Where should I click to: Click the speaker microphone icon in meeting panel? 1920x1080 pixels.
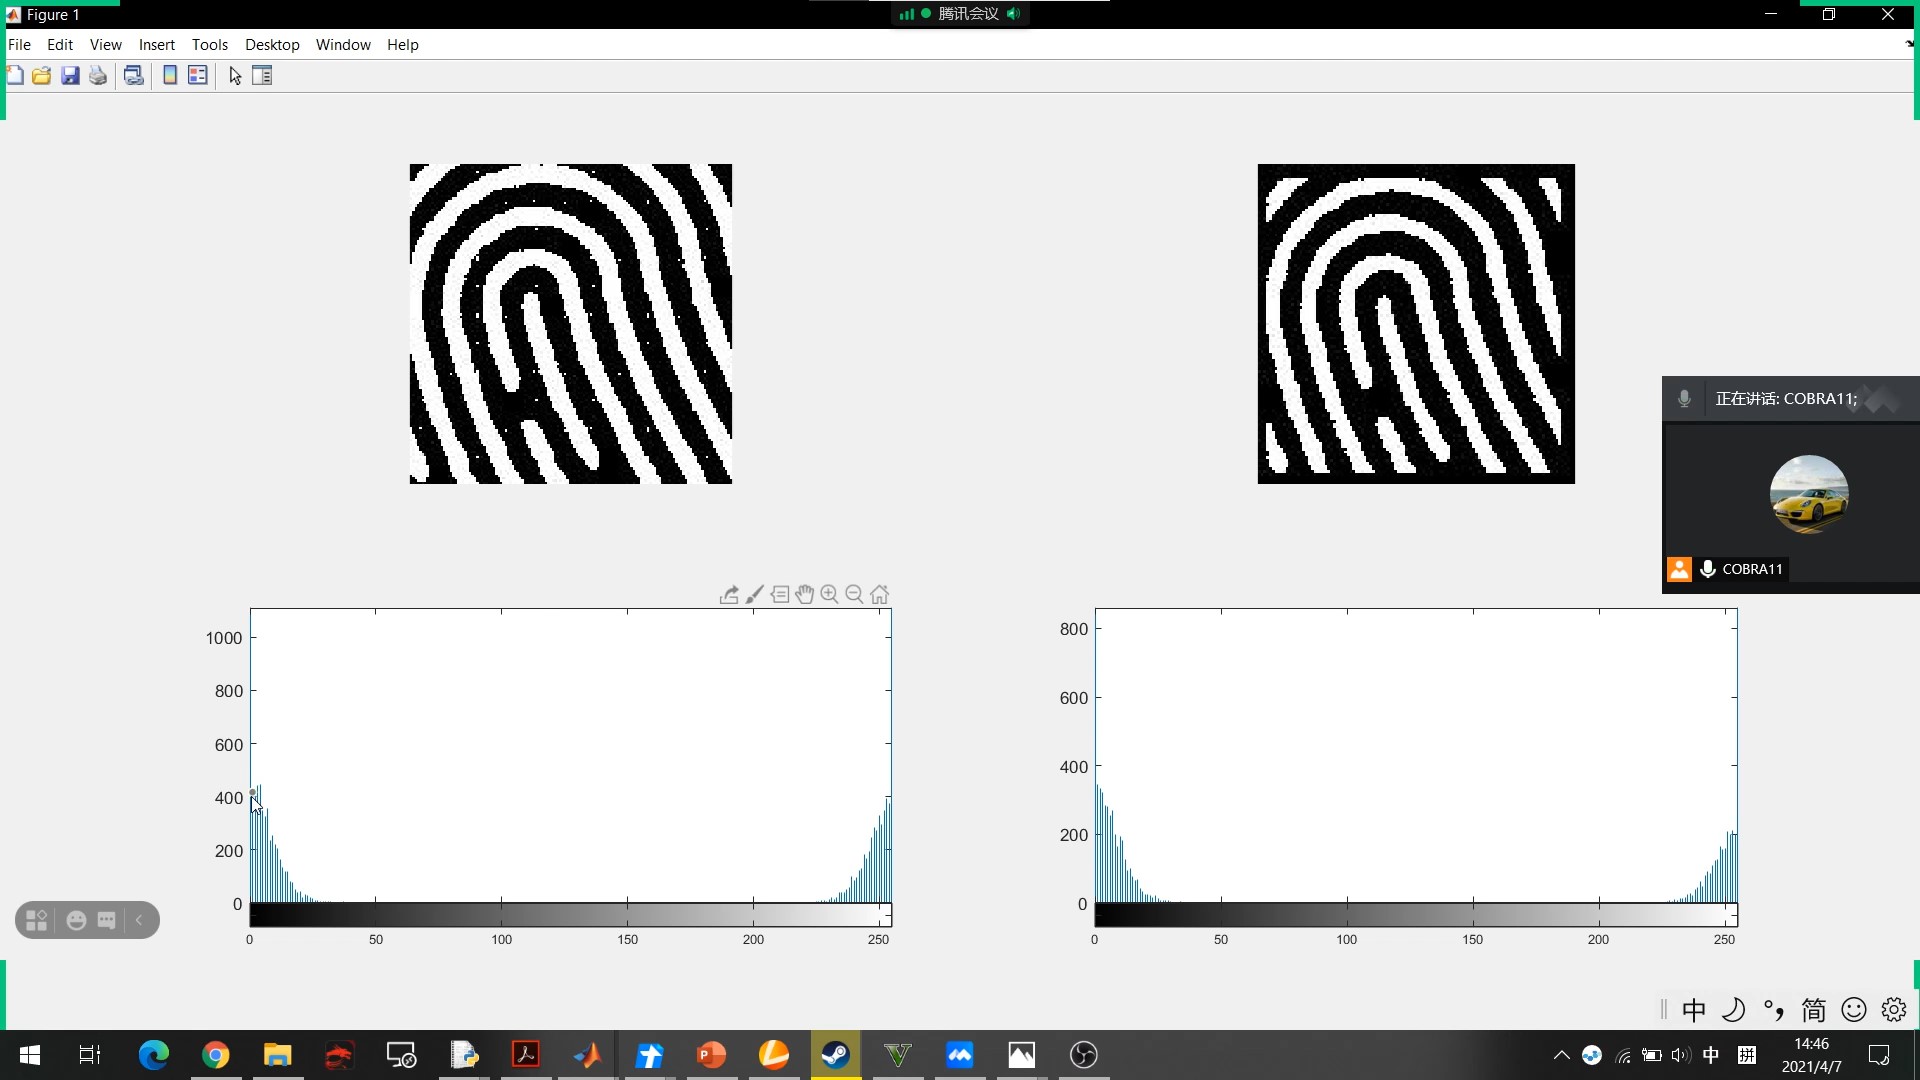(x=1685, y=399)
